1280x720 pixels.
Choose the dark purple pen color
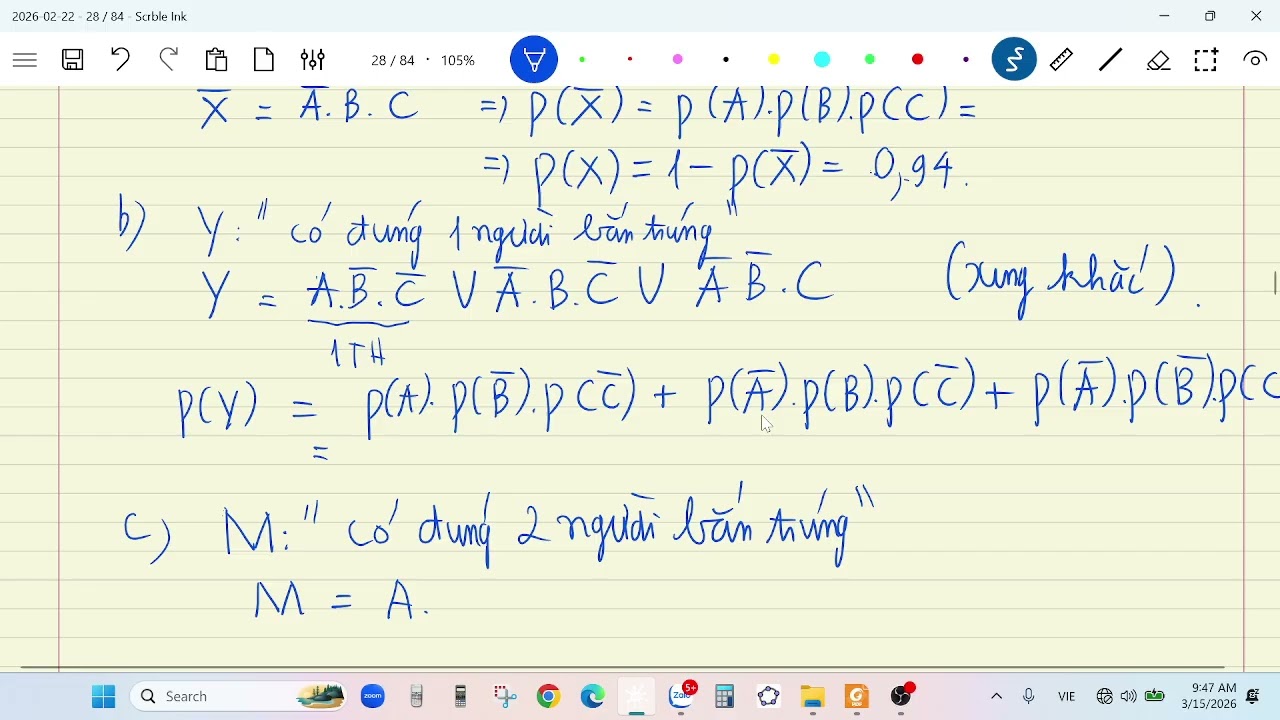click(966, 60)
